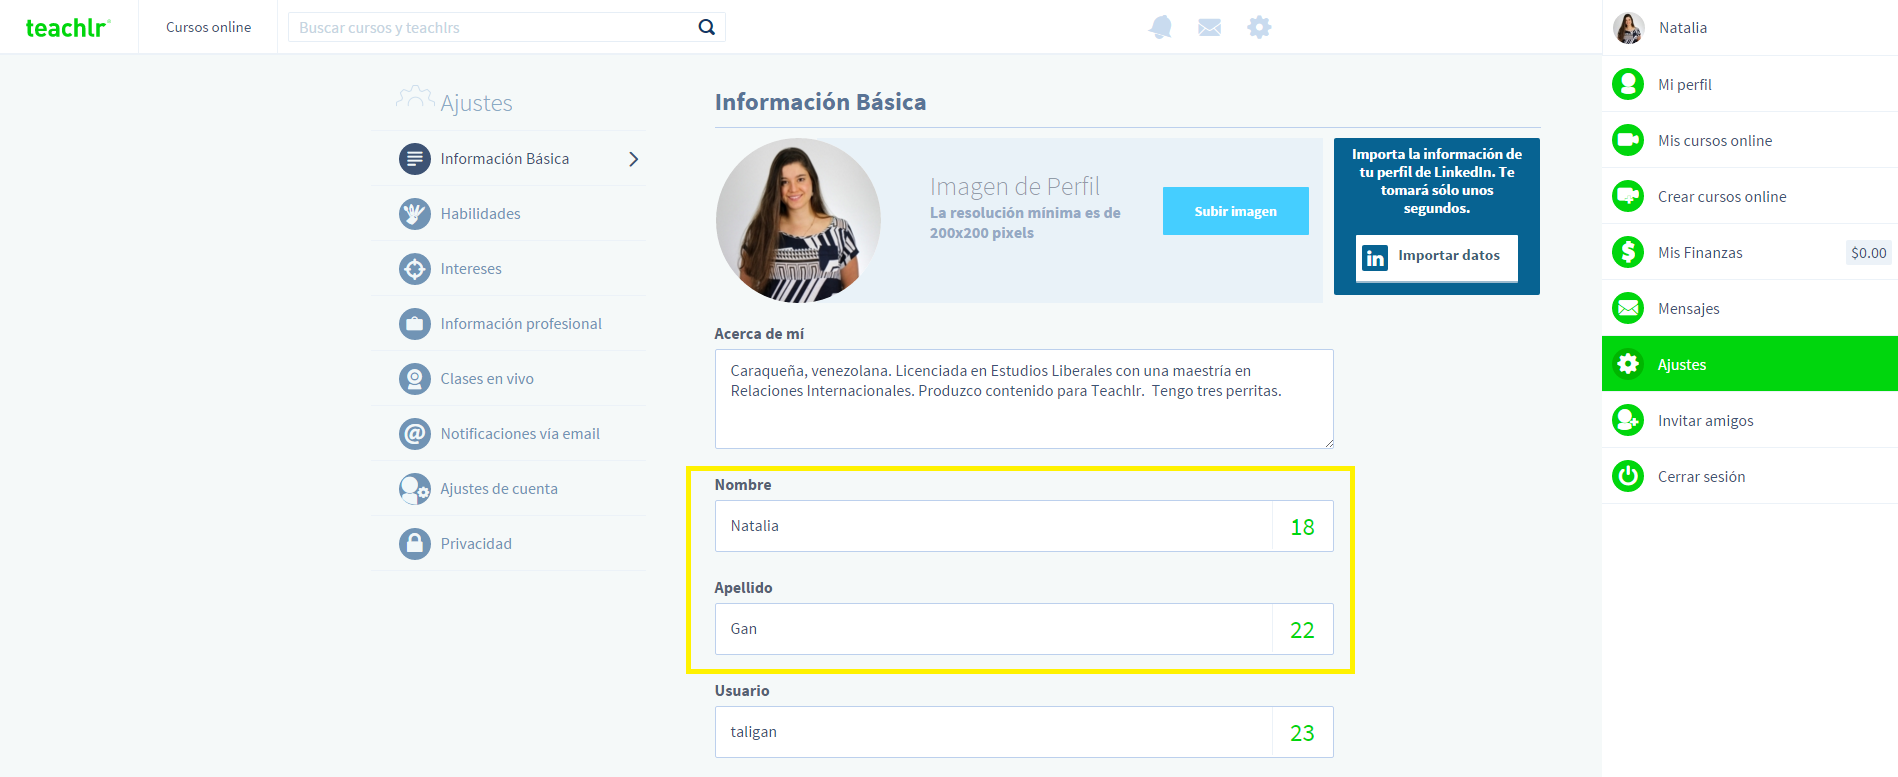Image resolution: width=1898 pixels, height=777 pixels.
Task: Click the Crear cursos online icon
Action: [x=1628, y=196]
